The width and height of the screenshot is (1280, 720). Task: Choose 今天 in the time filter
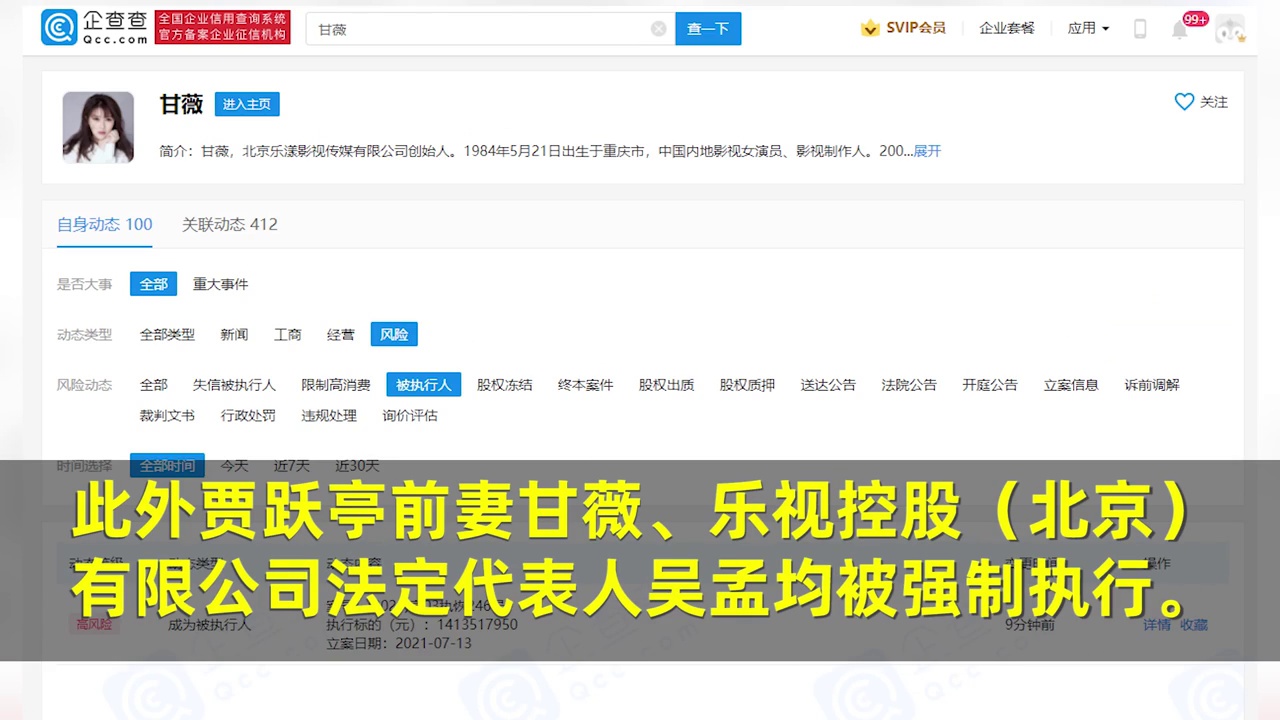click(234, 465)
